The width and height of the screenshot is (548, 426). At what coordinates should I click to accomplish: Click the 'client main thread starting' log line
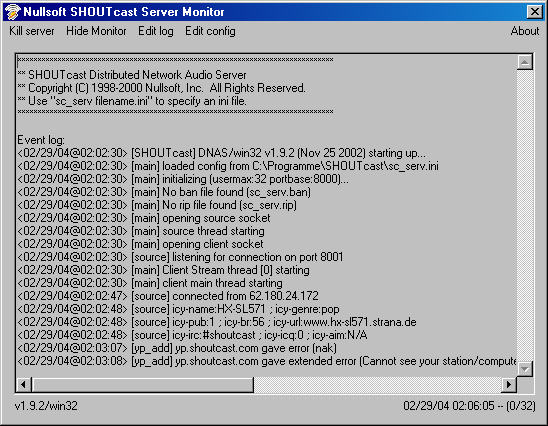pyautogui.click(x=150, y=283)
